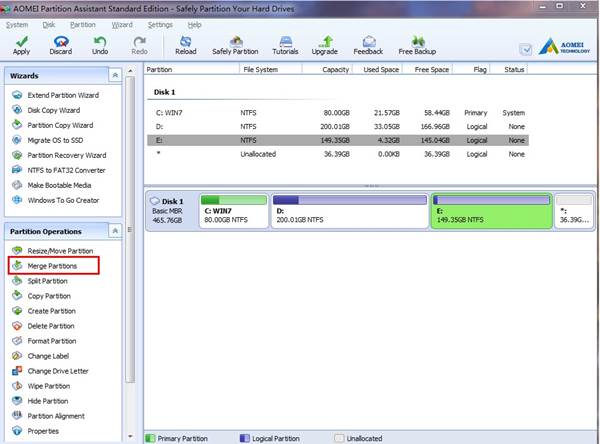
Task: Choose Format Partition operation
Action: (x=44, y=341)
